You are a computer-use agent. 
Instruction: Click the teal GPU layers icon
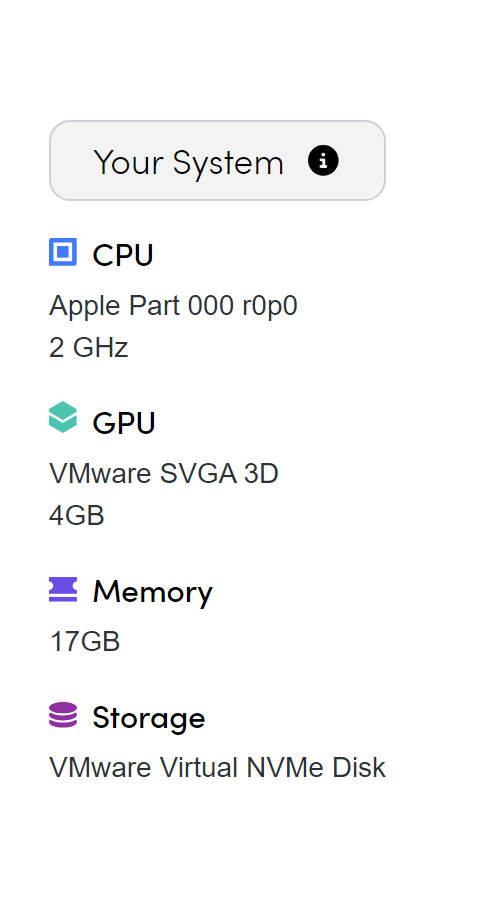(63, 417)
